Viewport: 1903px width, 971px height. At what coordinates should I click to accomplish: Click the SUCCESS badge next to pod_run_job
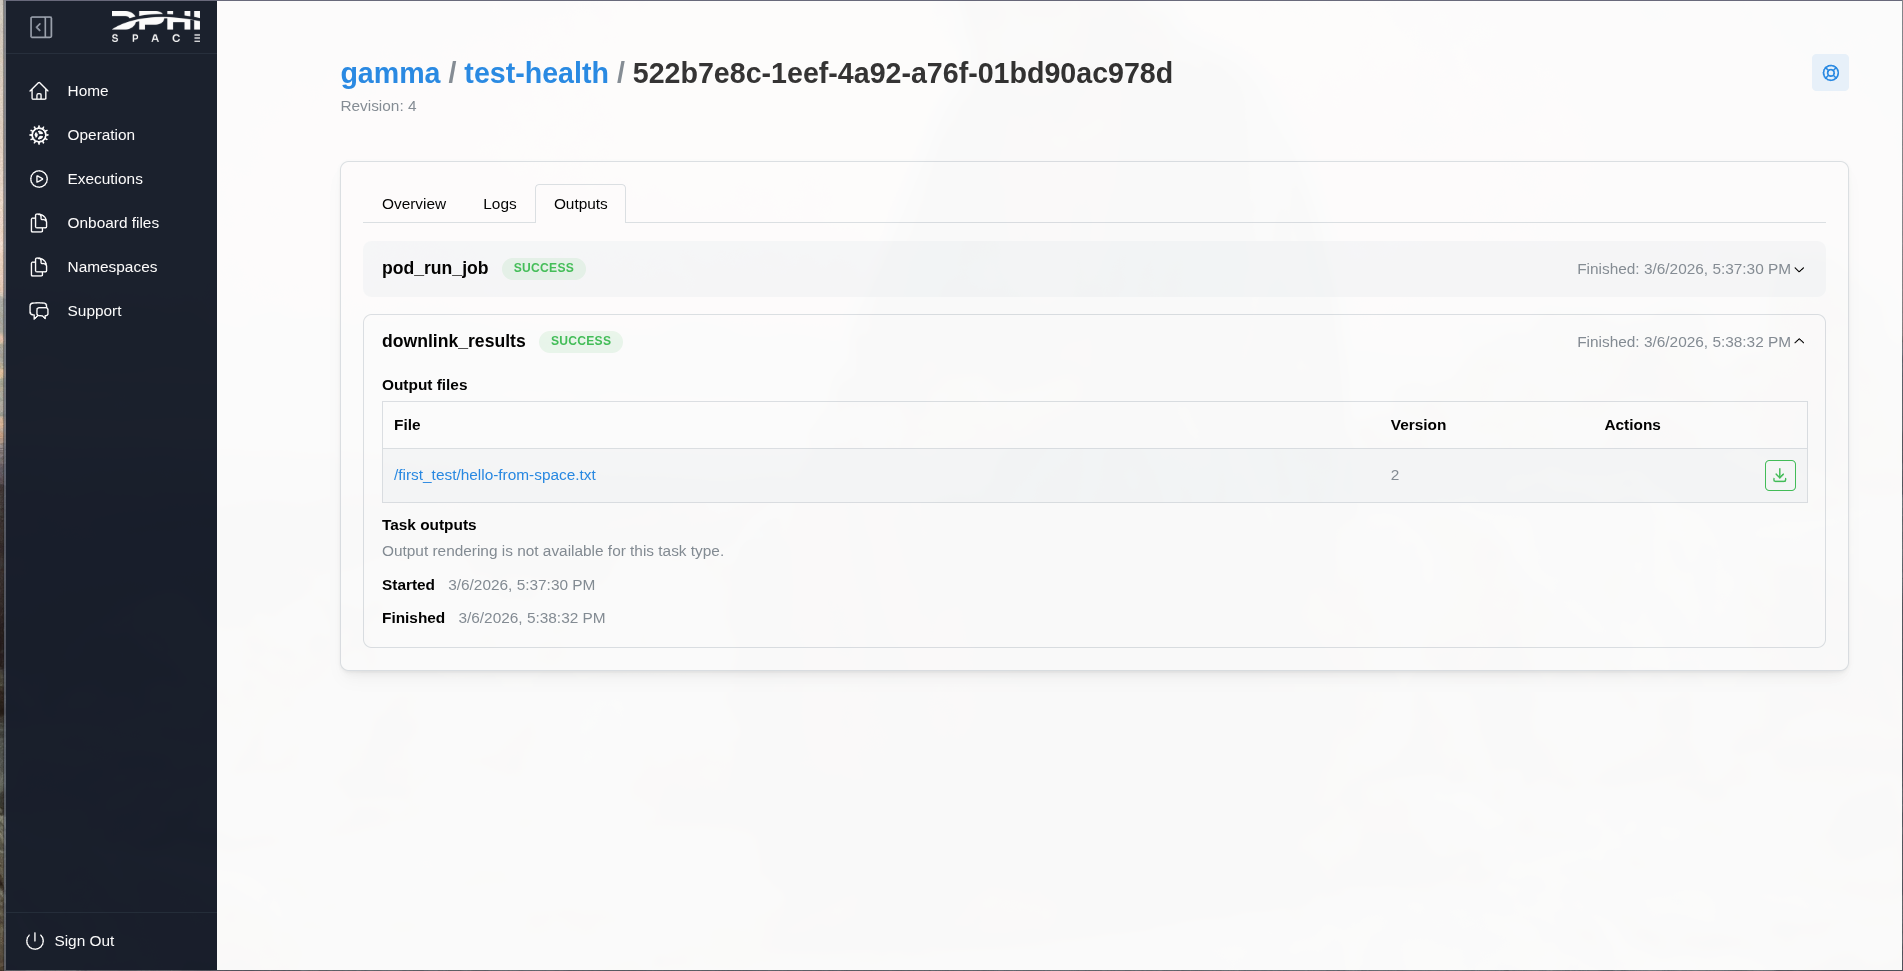coord(544,268)
